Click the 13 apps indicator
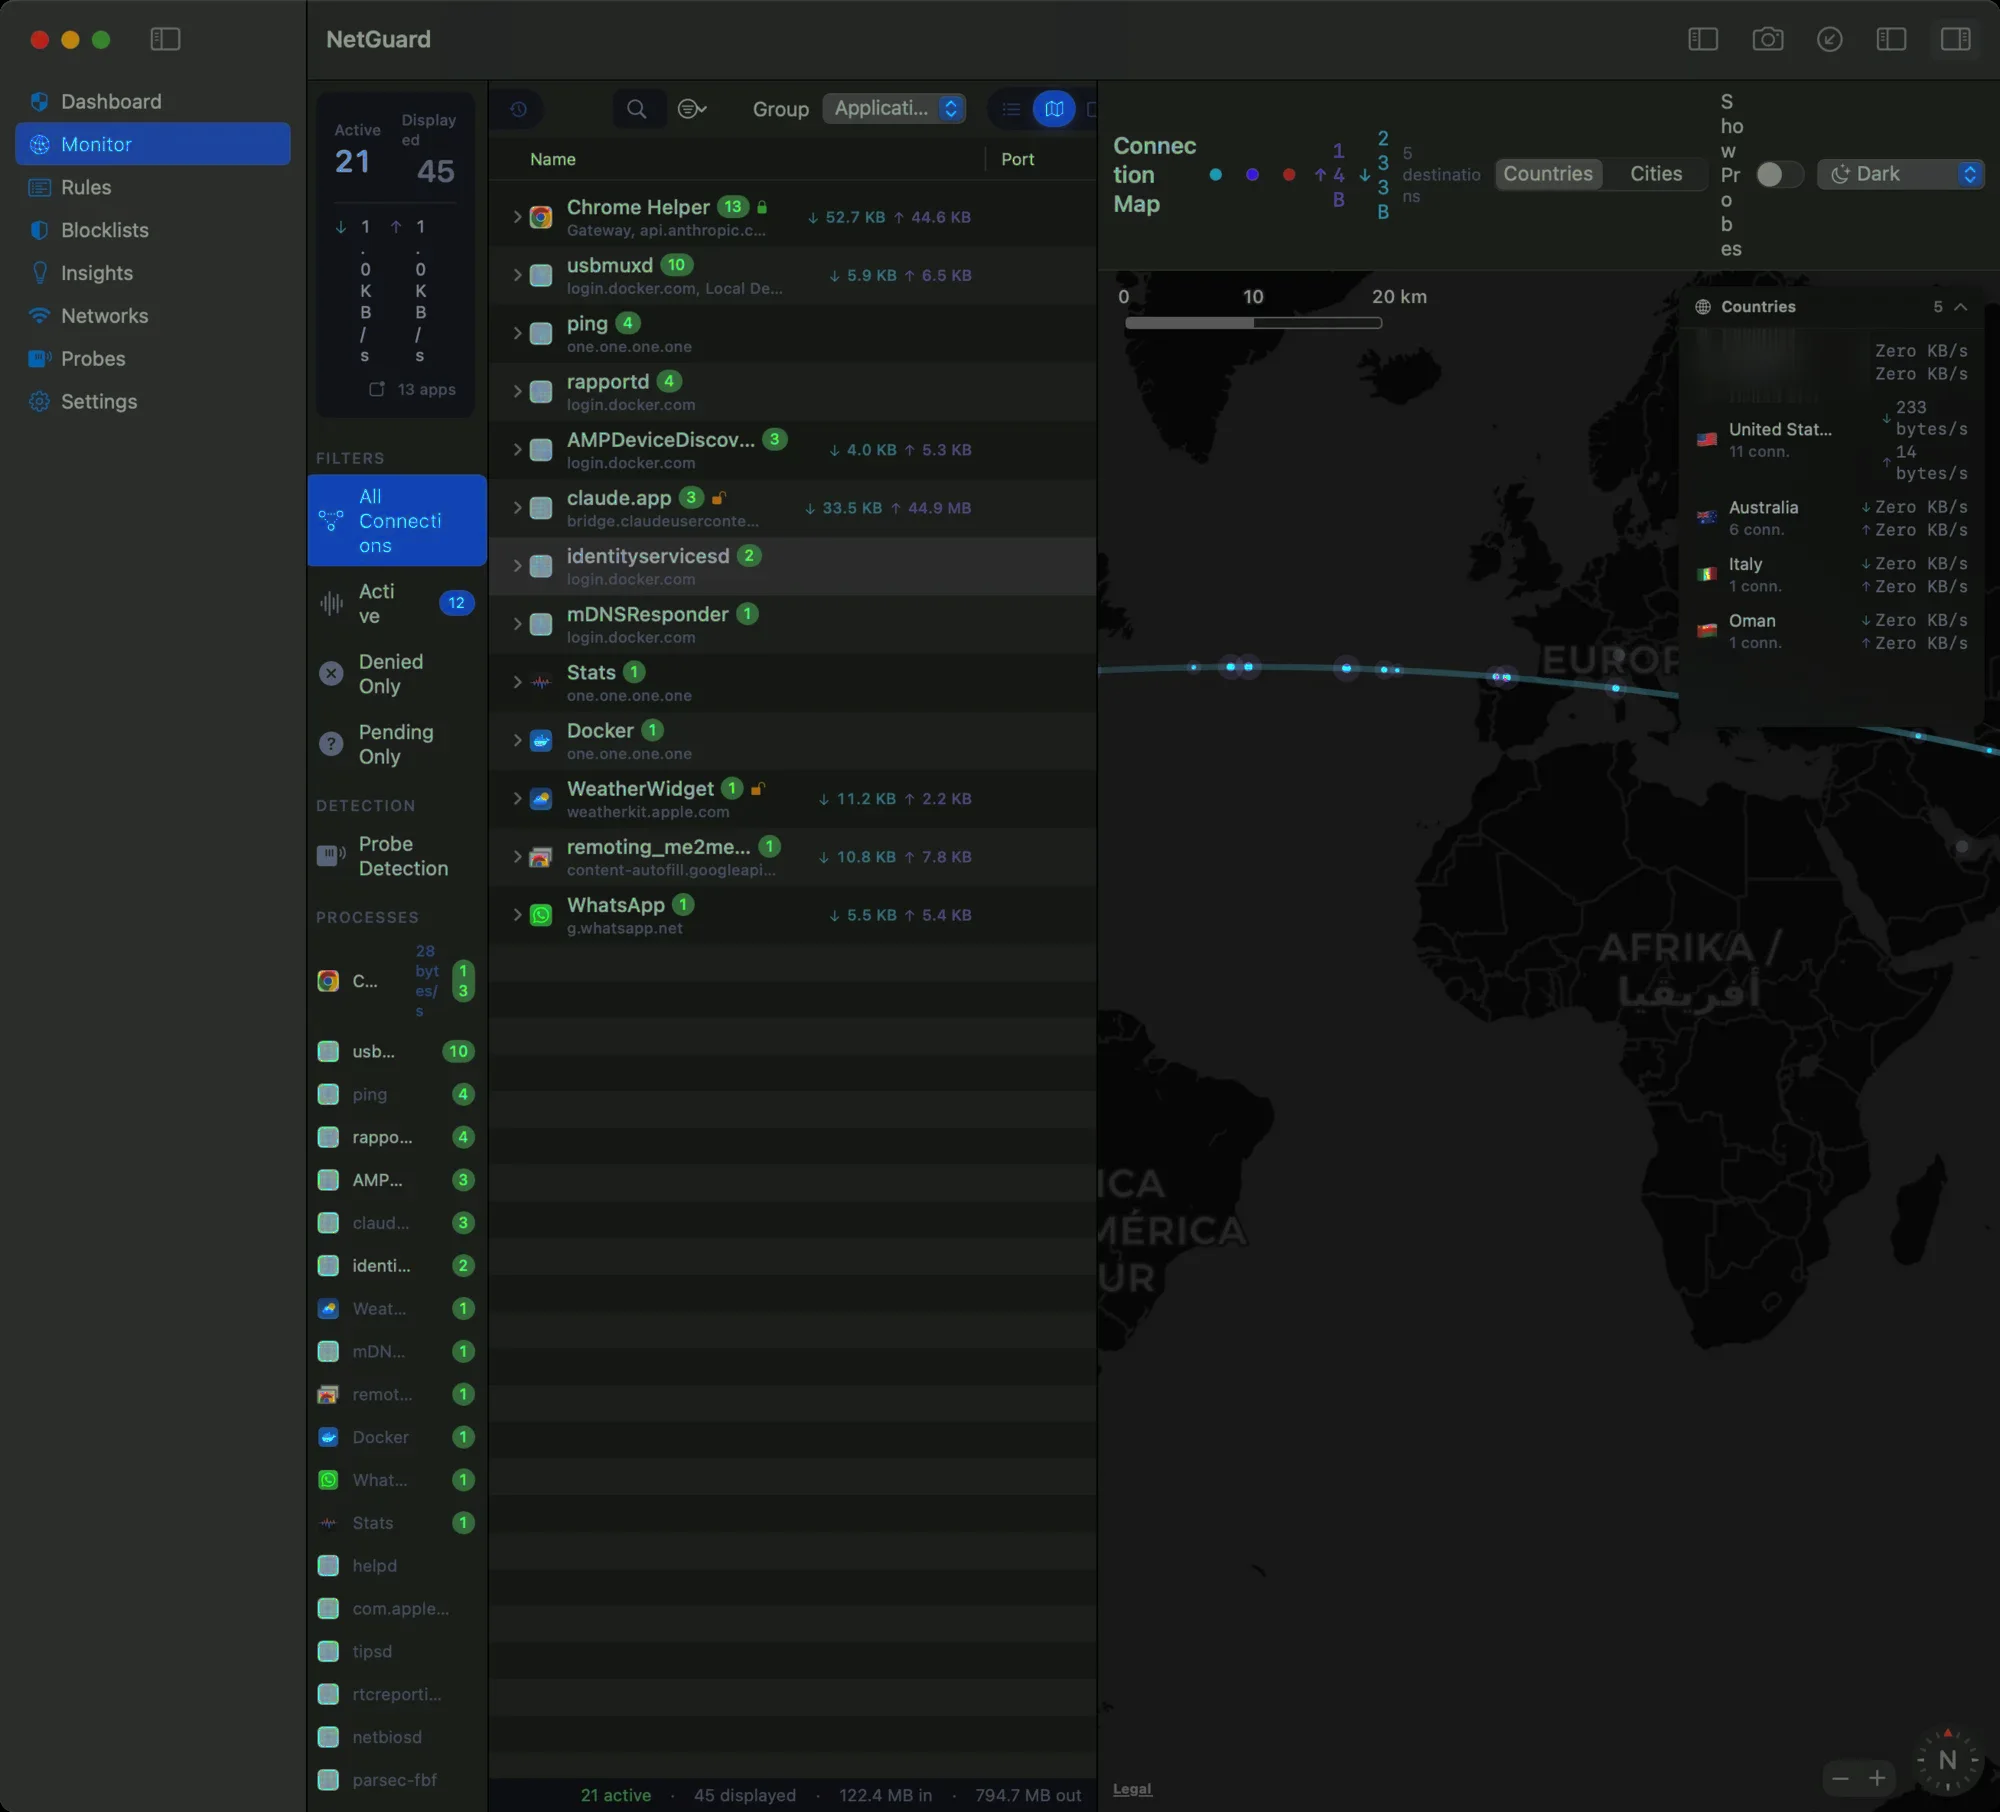 pos(412,389)
